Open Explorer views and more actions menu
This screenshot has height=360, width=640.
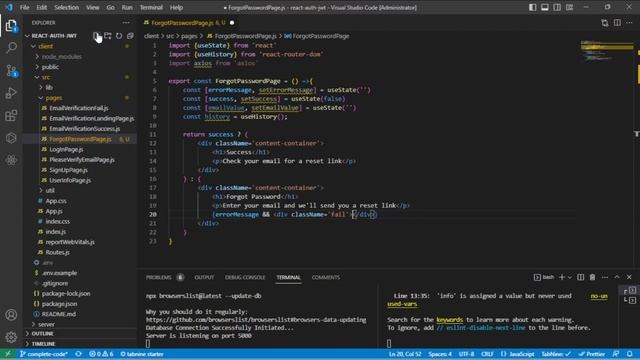click(126, 23)
